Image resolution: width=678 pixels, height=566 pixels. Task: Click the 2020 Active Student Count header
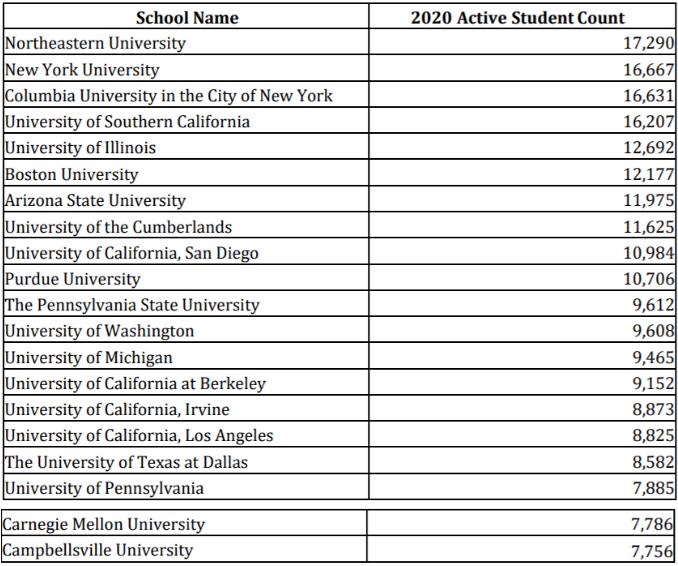520,17
